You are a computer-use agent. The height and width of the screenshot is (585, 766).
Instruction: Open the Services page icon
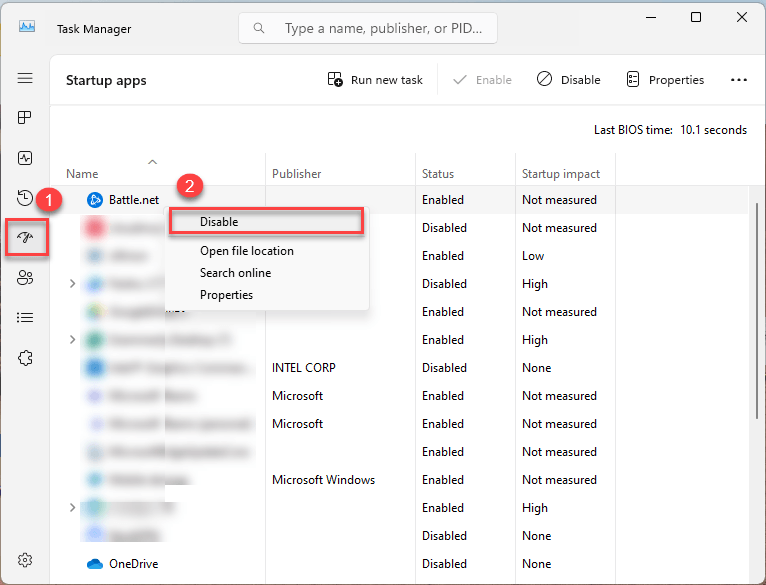pos(25,358)
